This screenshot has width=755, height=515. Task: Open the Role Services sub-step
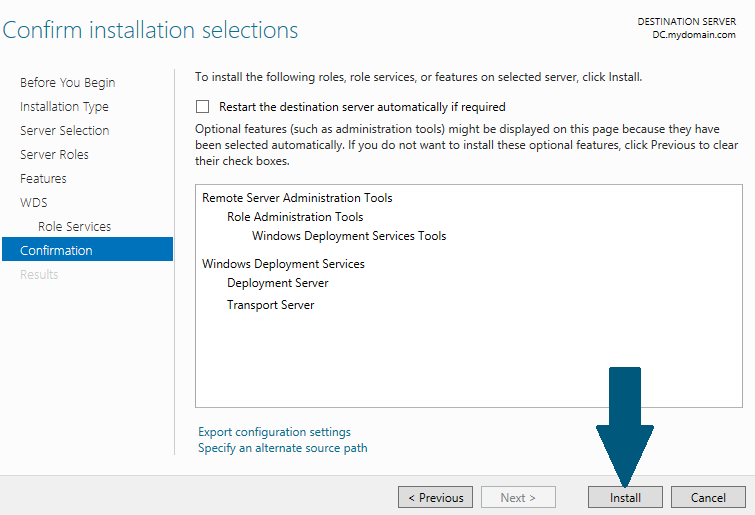pos(74,227)
